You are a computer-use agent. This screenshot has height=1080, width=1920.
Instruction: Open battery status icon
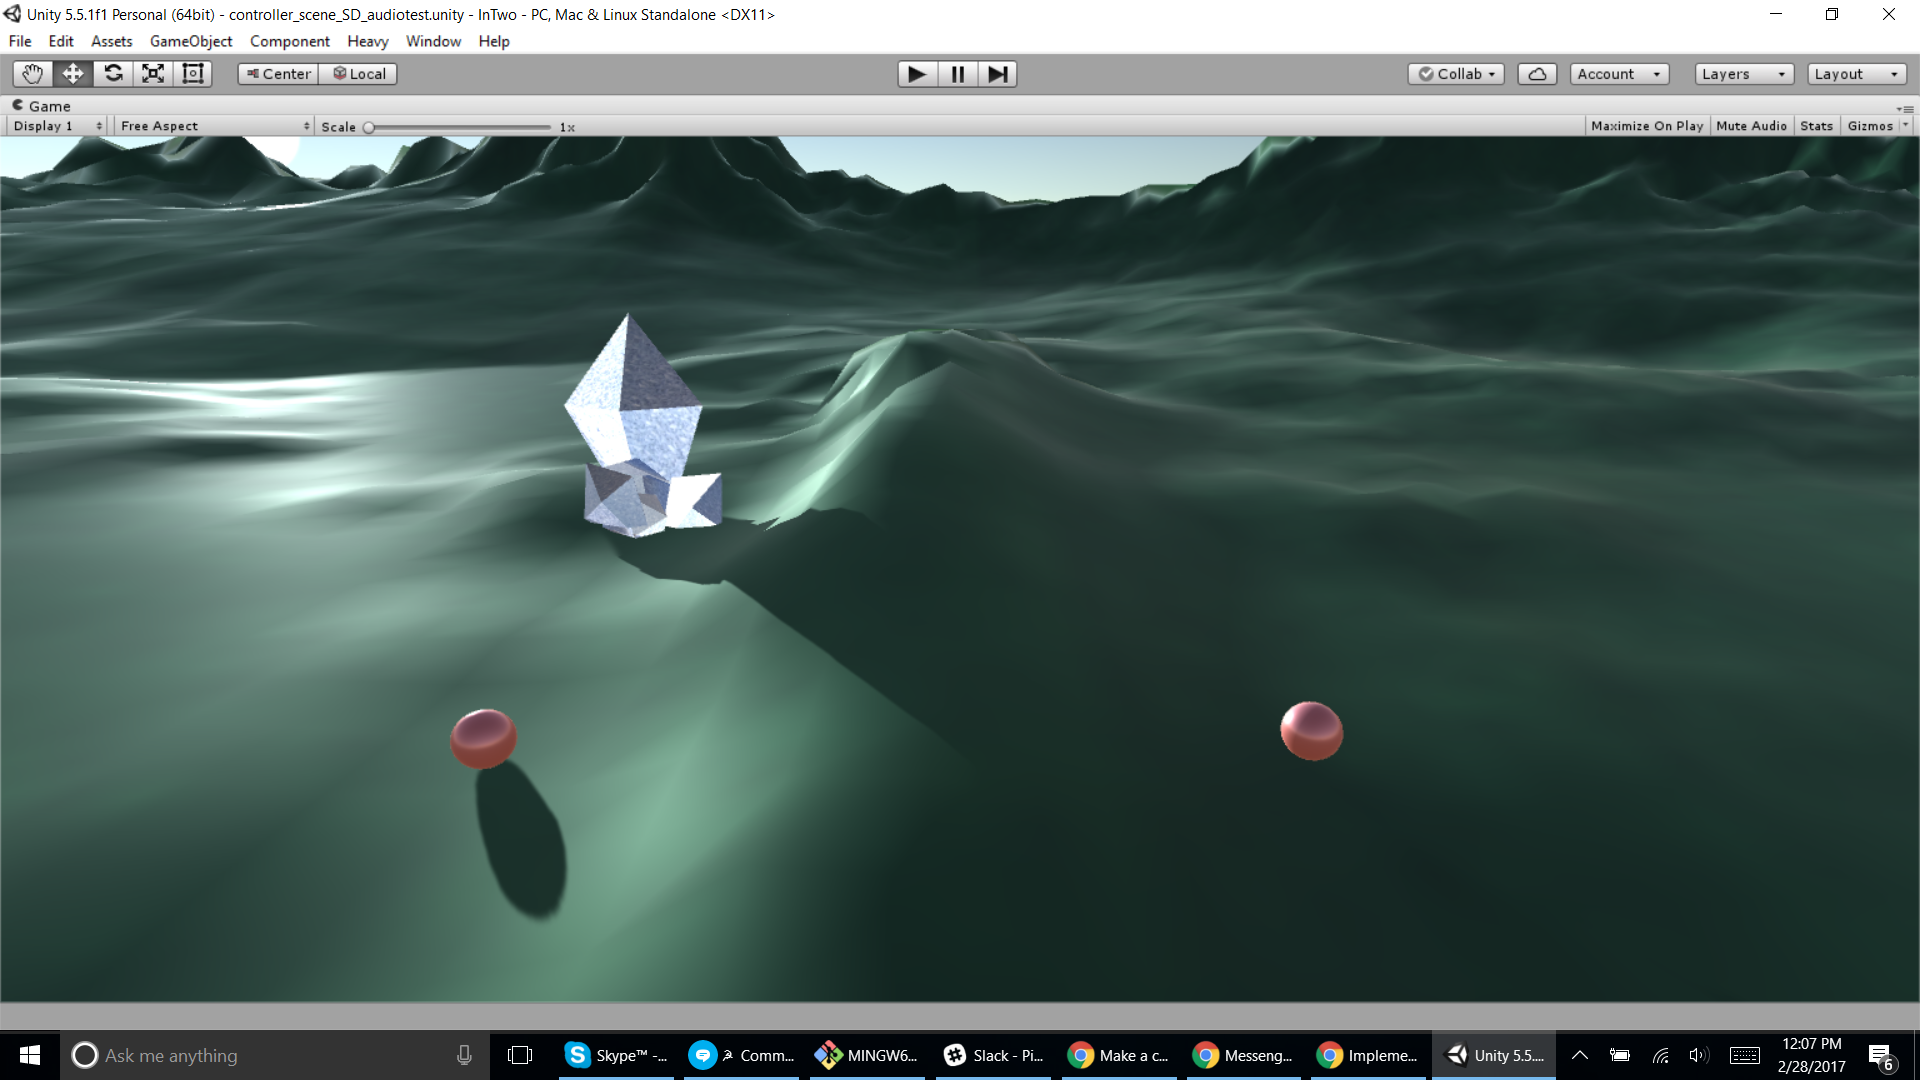pyautogui.click(x=1620, y=1055)
